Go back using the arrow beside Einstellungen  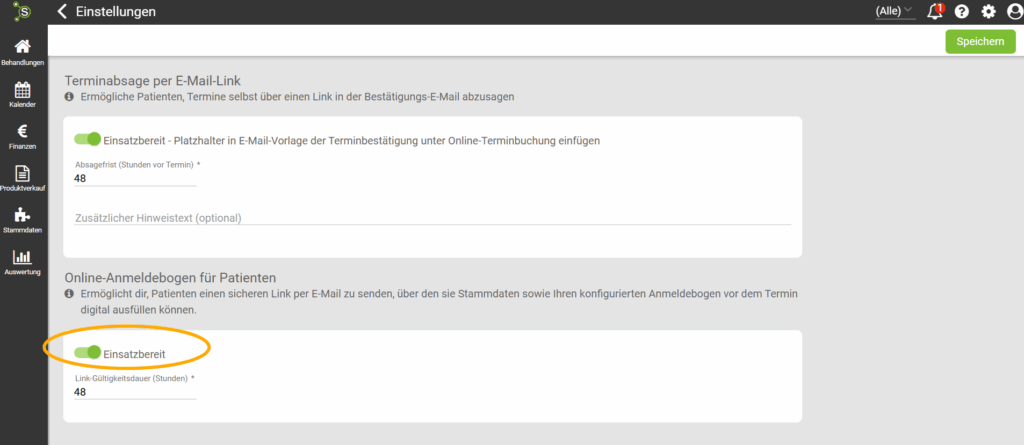pyautogui.click(x=63, y=12)
